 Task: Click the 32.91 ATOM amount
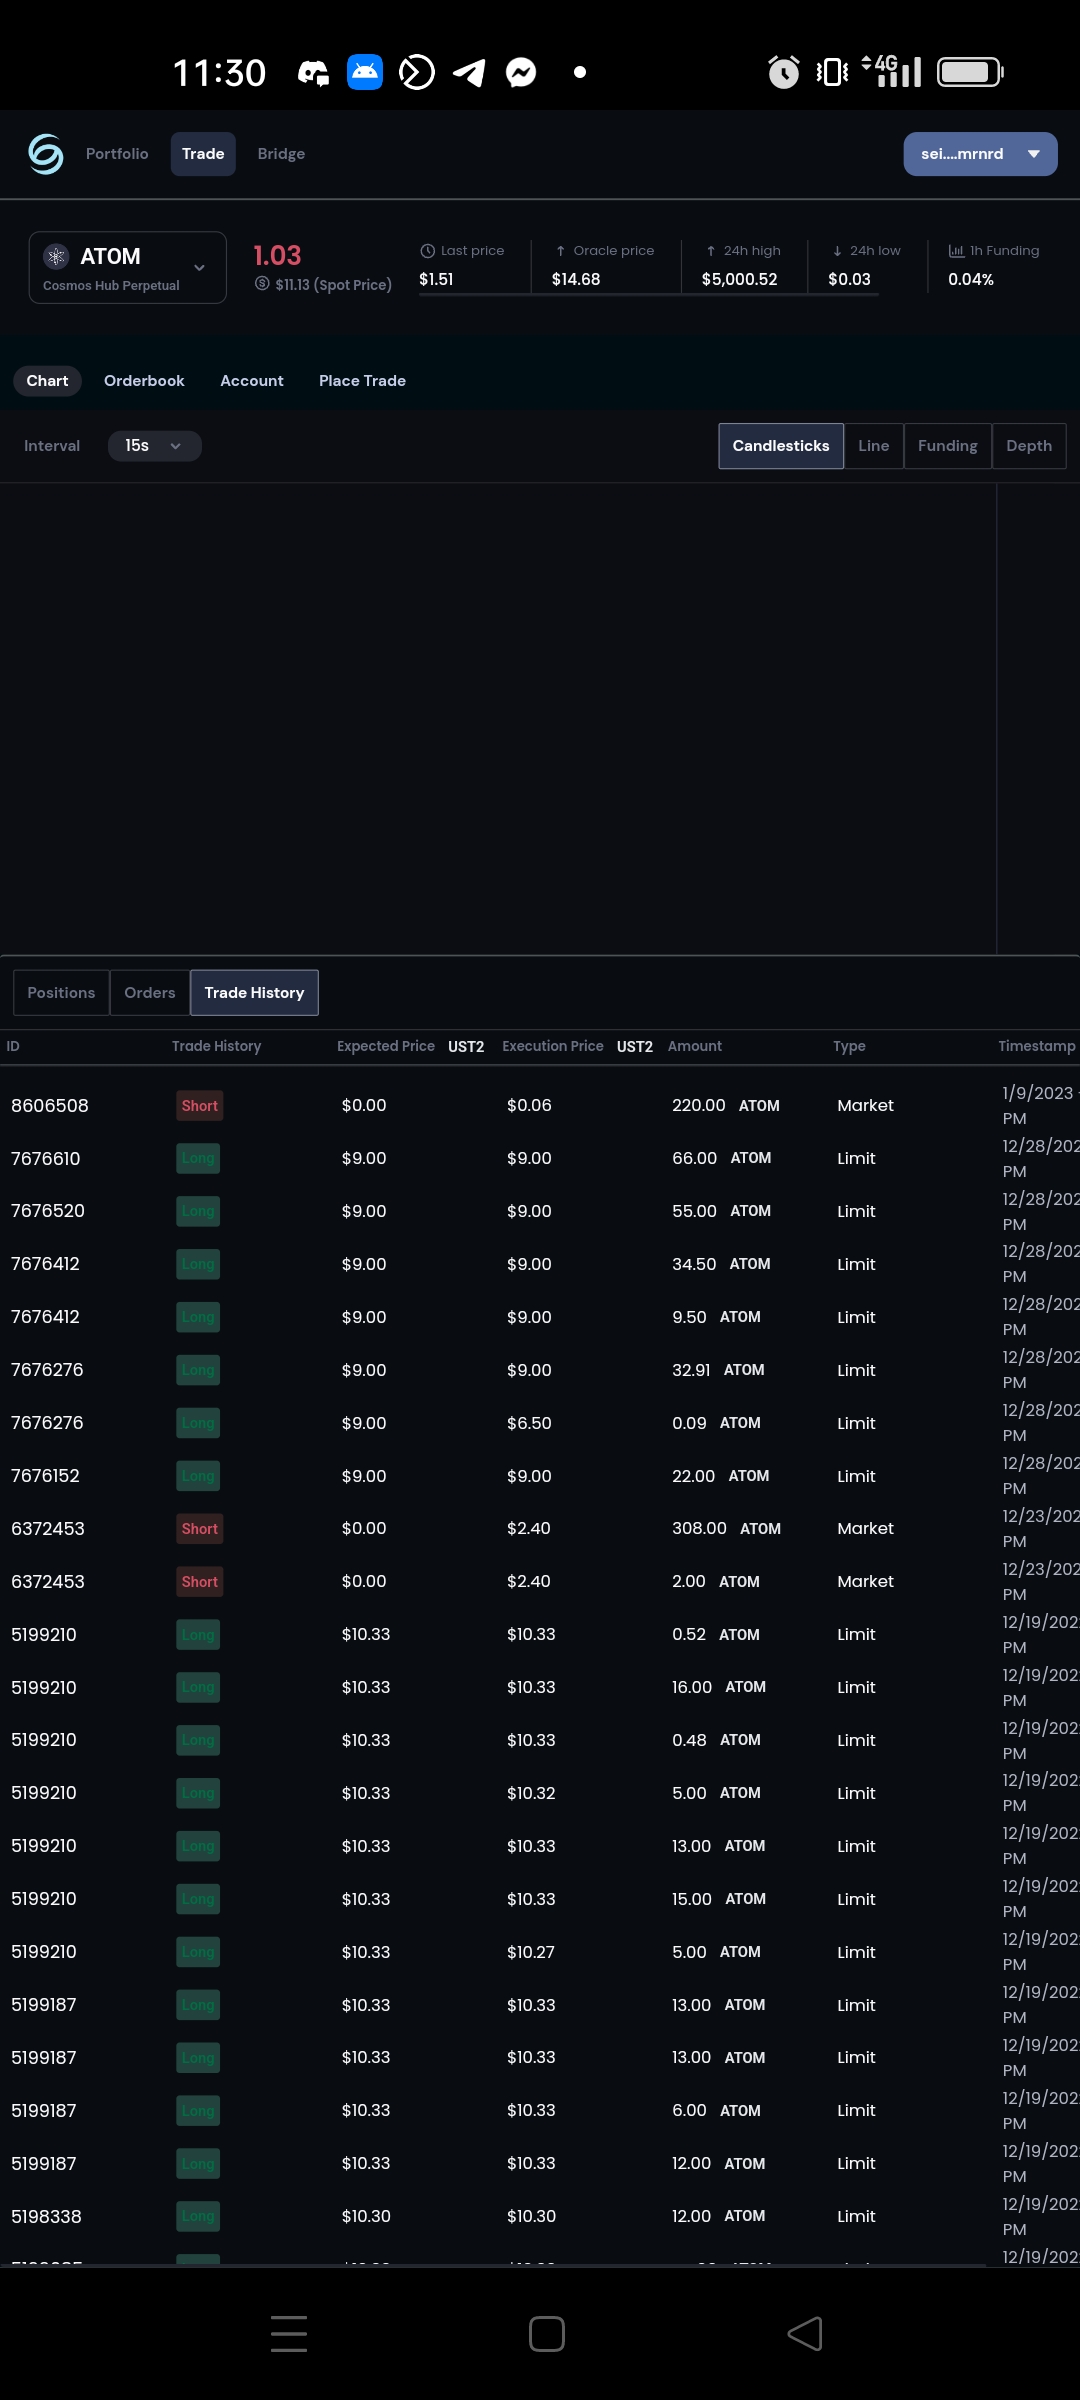pyautogui.click(x=718, y=1370)
